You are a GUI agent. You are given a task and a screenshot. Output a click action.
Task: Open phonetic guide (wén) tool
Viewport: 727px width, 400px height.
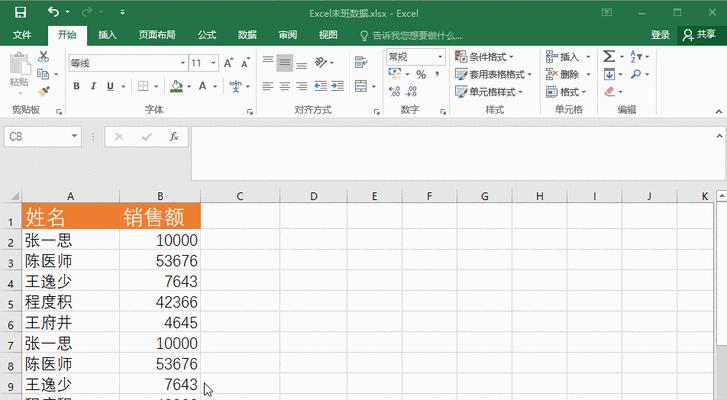236,86
